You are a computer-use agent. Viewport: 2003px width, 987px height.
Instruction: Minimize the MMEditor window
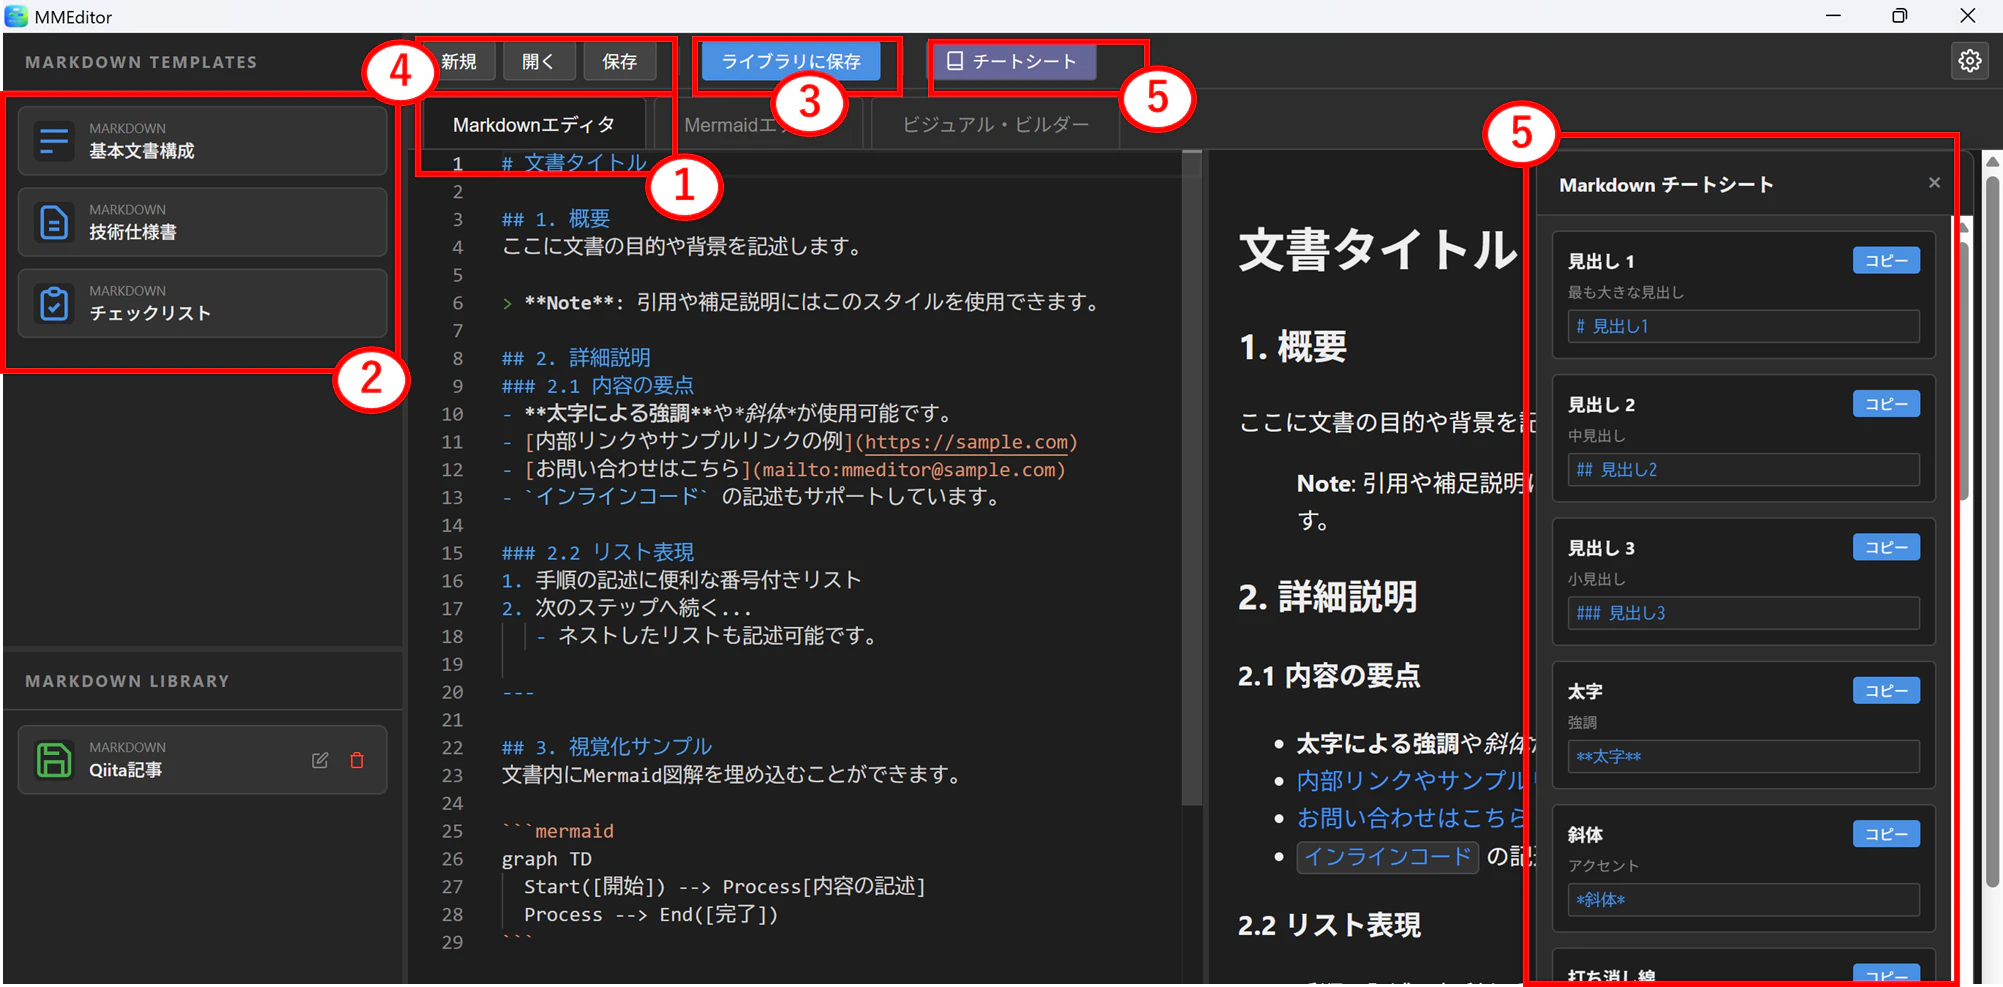pos(1833,16)
